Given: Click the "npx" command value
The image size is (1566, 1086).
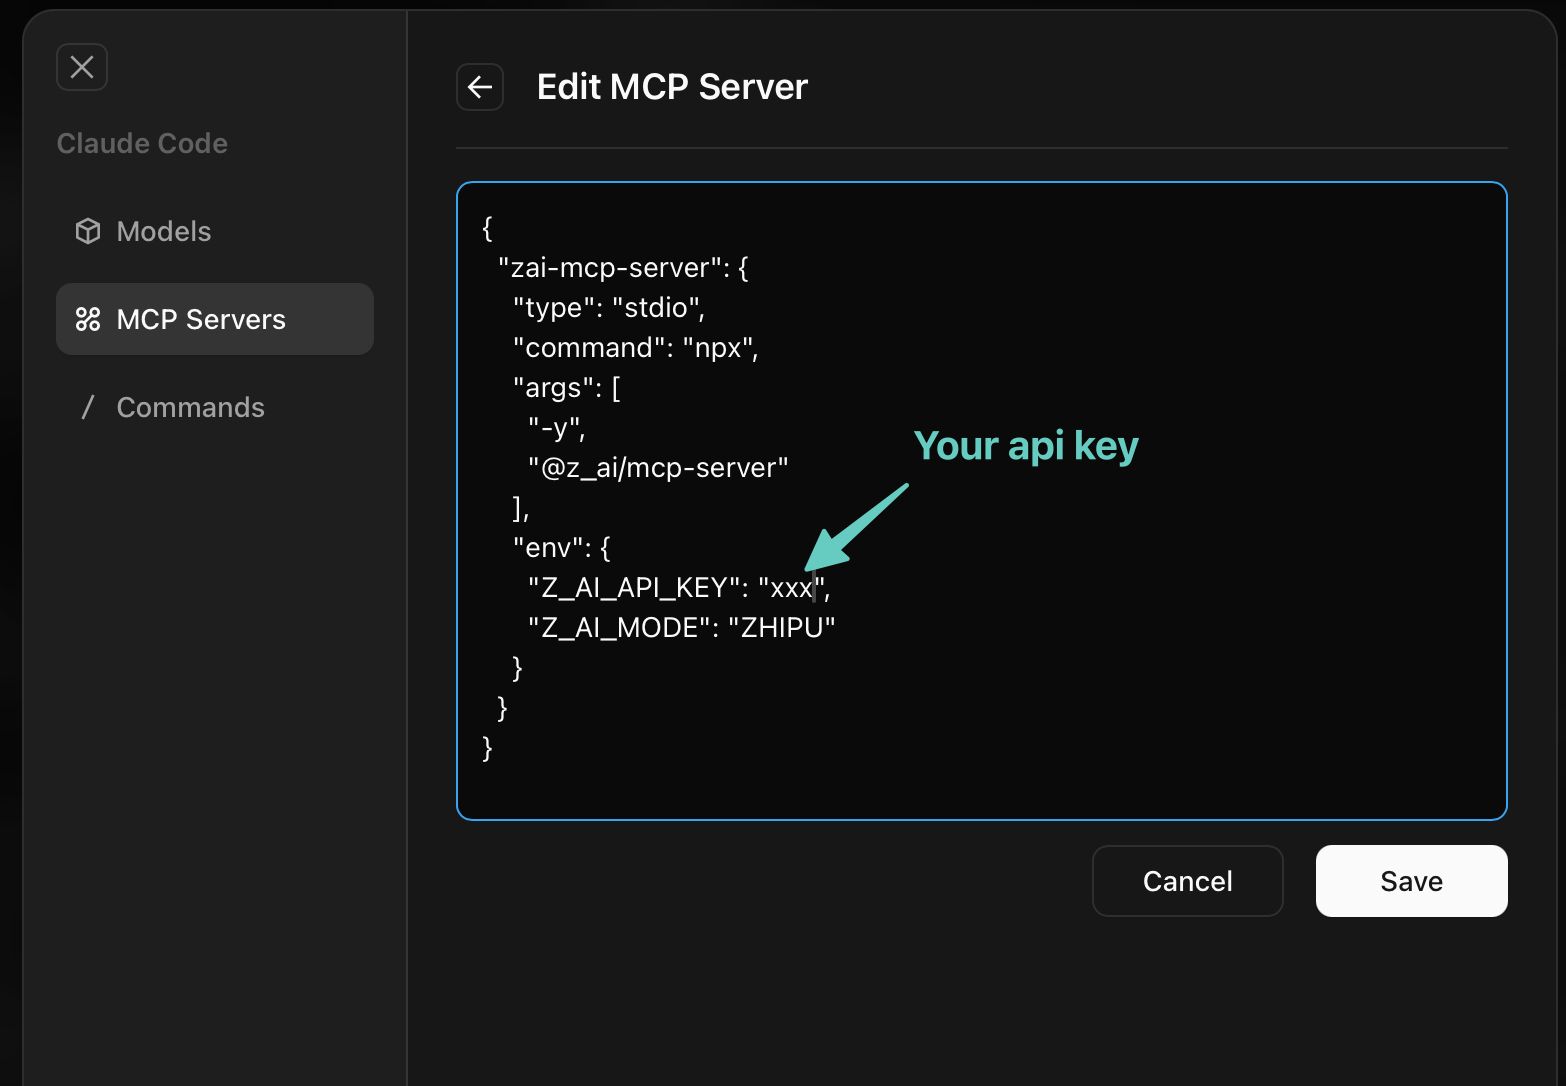Looking at the screenshot, I should [x=718, y=348].
